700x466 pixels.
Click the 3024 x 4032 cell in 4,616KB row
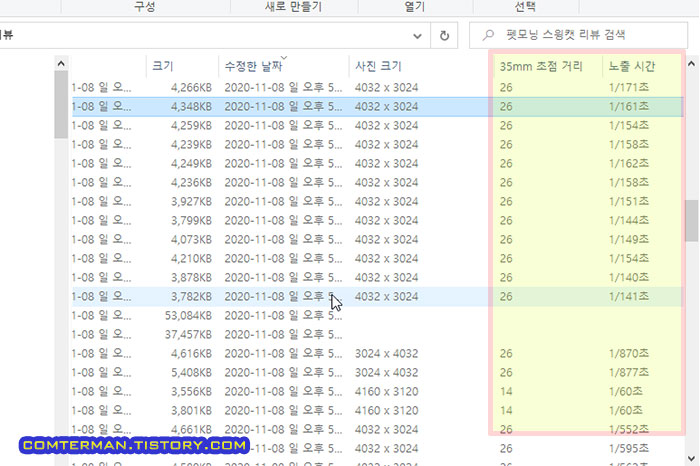click(387, 354)
